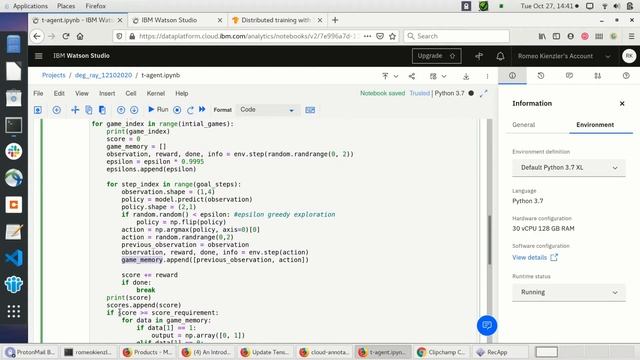Open the blue chat assistant bubble

(x=487, y=325)
